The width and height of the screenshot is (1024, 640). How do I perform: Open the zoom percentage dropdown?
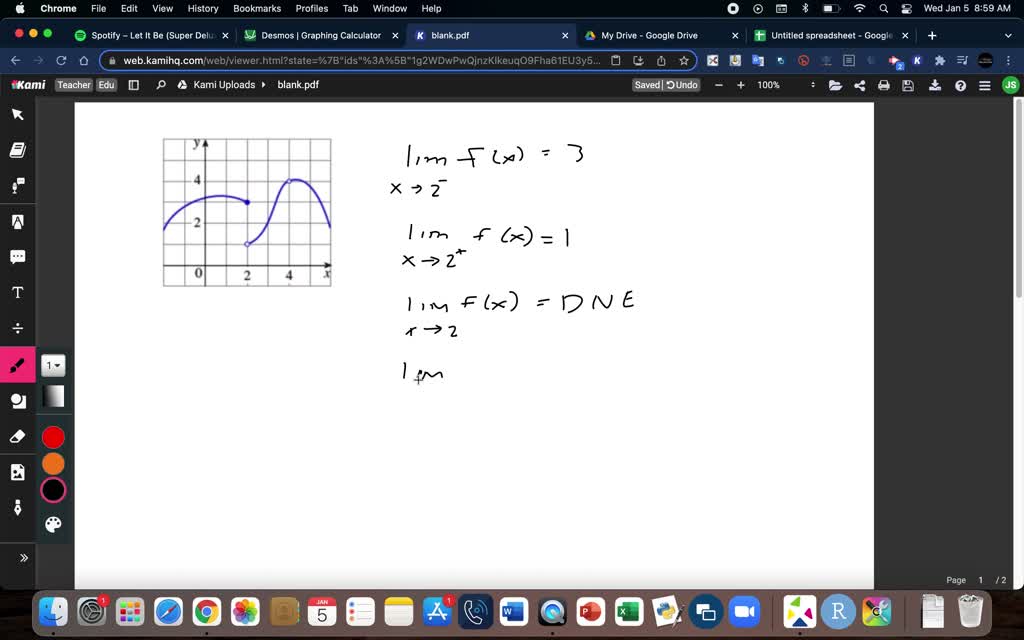click(x=768, y=85)
